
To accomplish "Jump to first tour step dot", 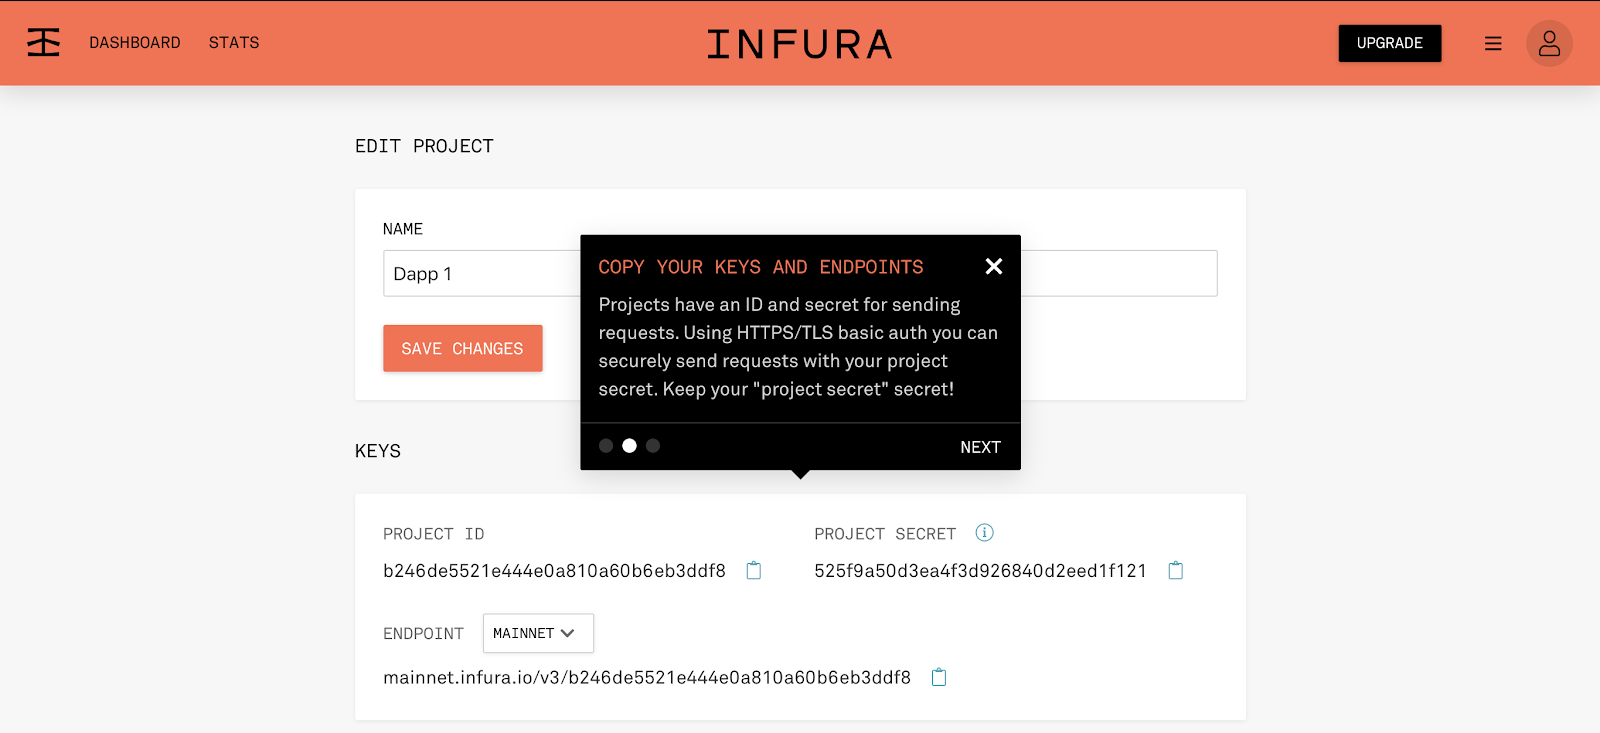I will (x=606, y=446).
